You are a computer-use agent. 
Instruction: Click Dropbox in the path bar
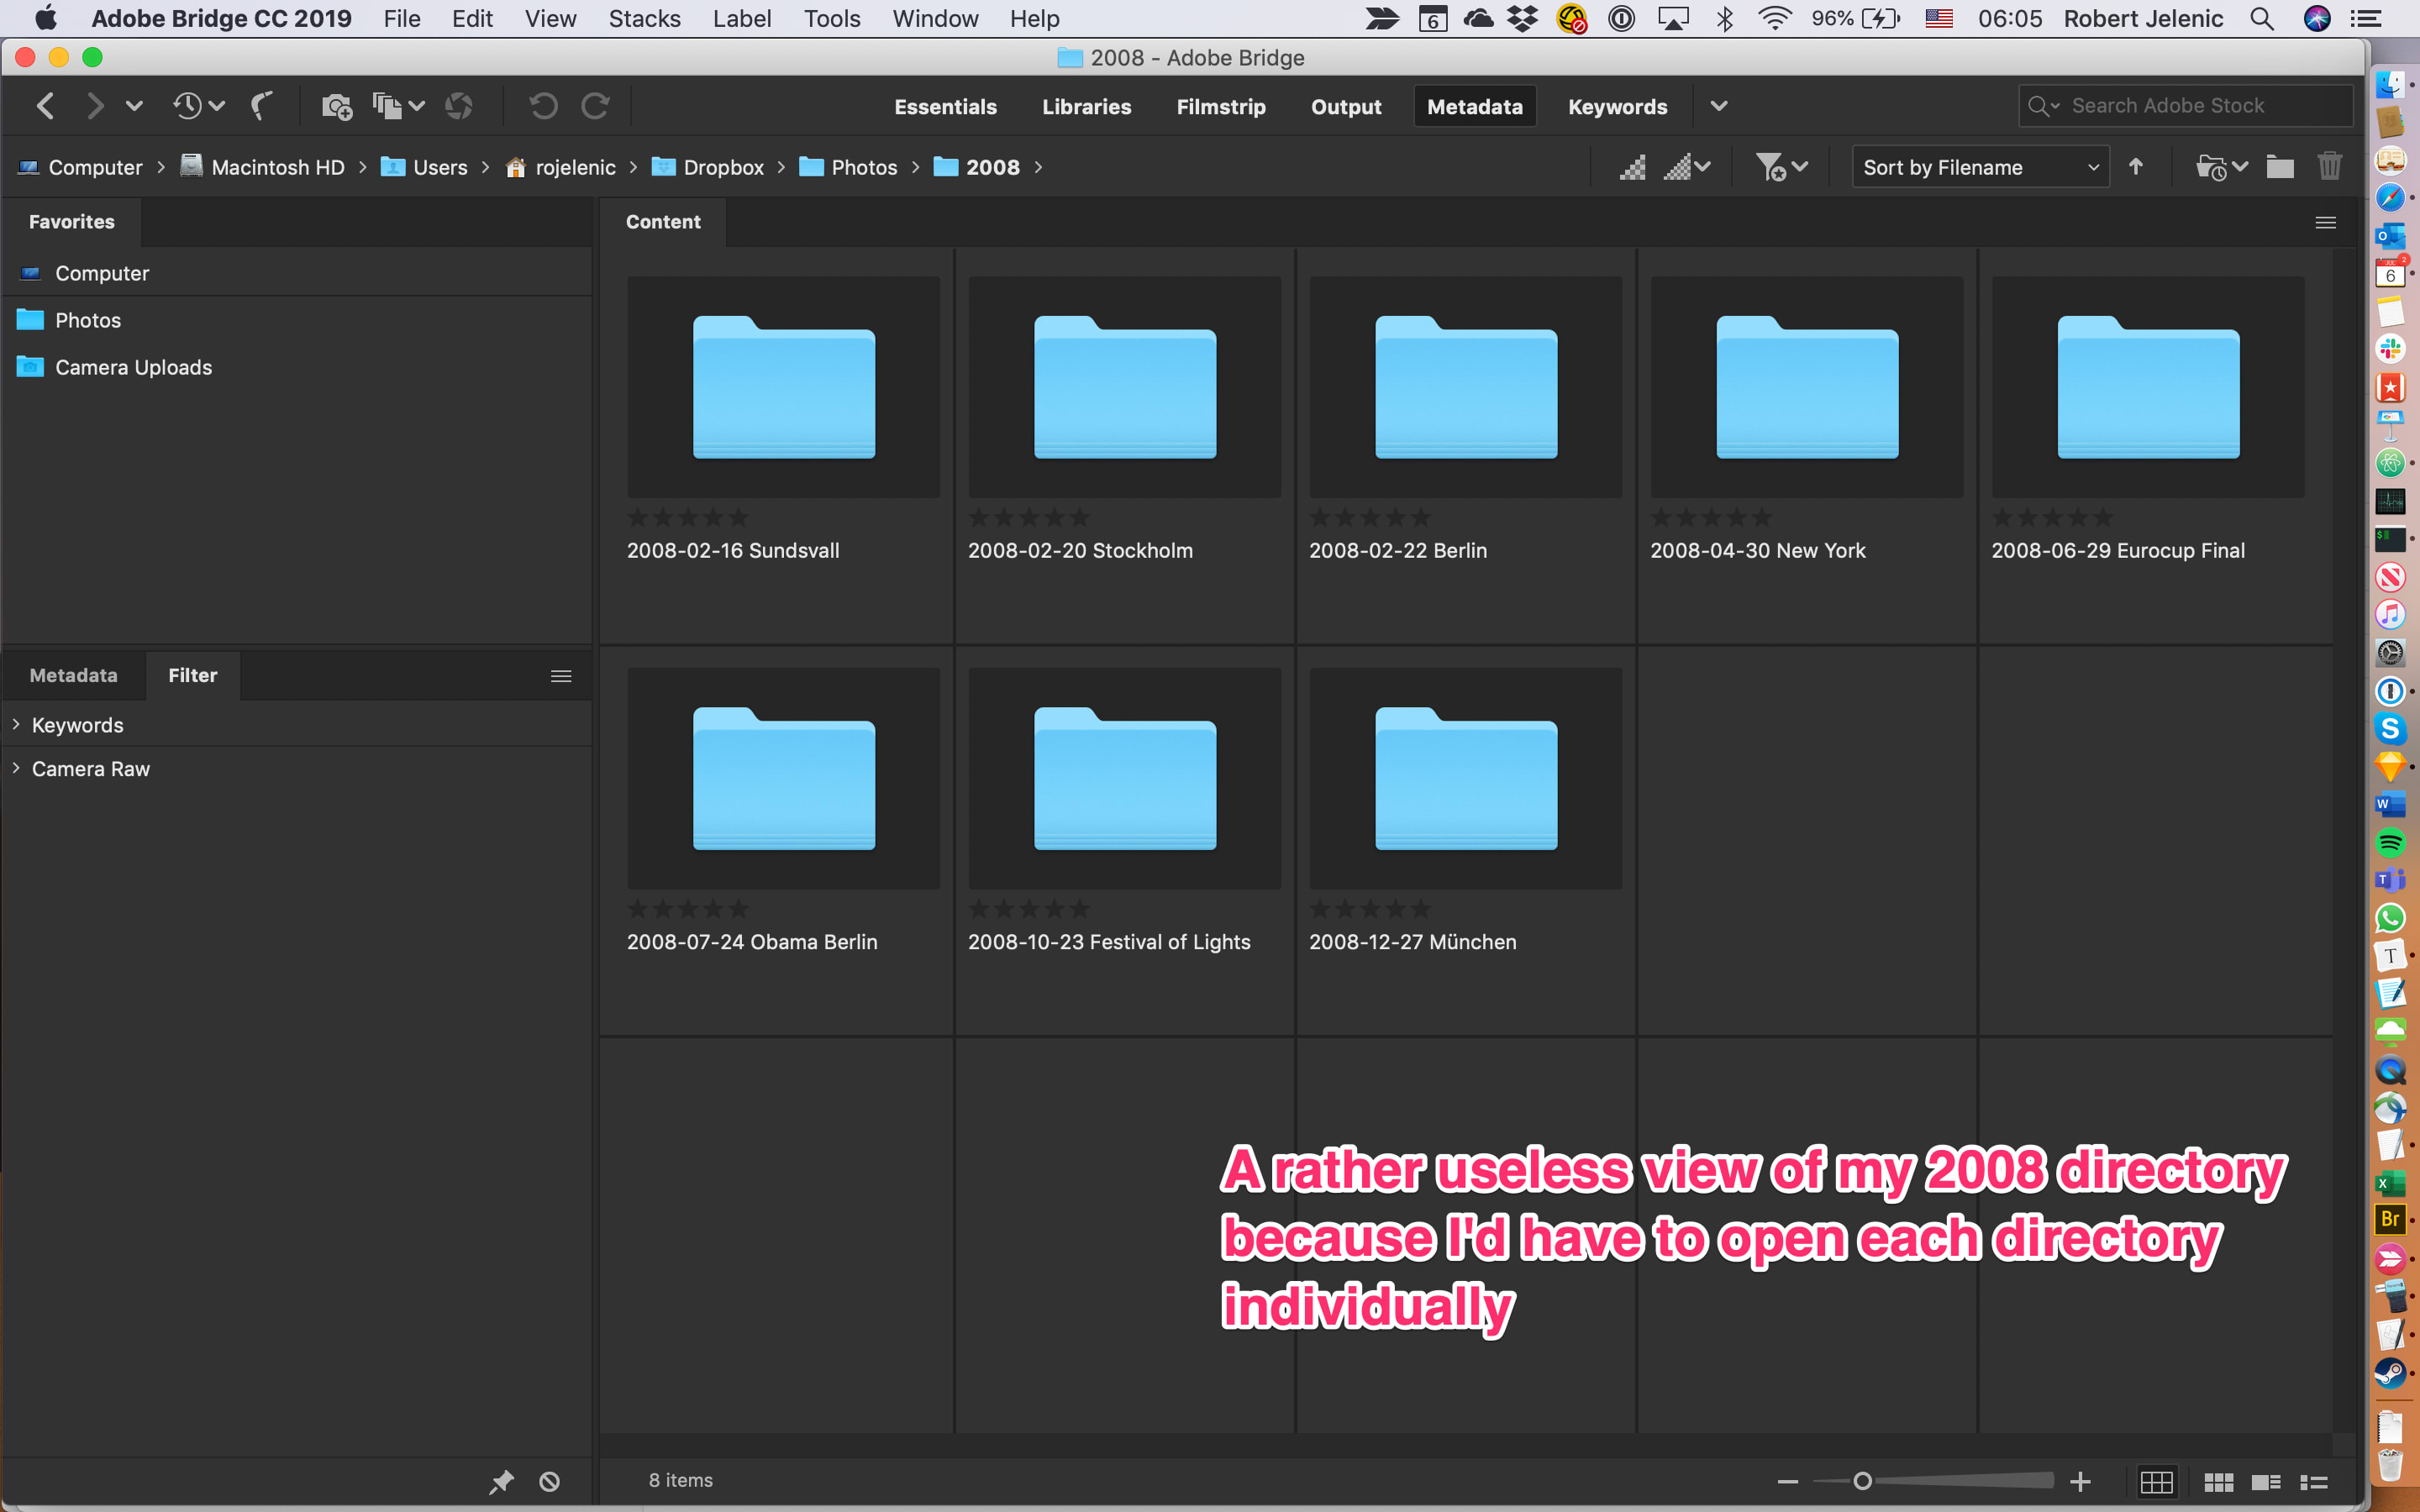click(x=707, y=167)
